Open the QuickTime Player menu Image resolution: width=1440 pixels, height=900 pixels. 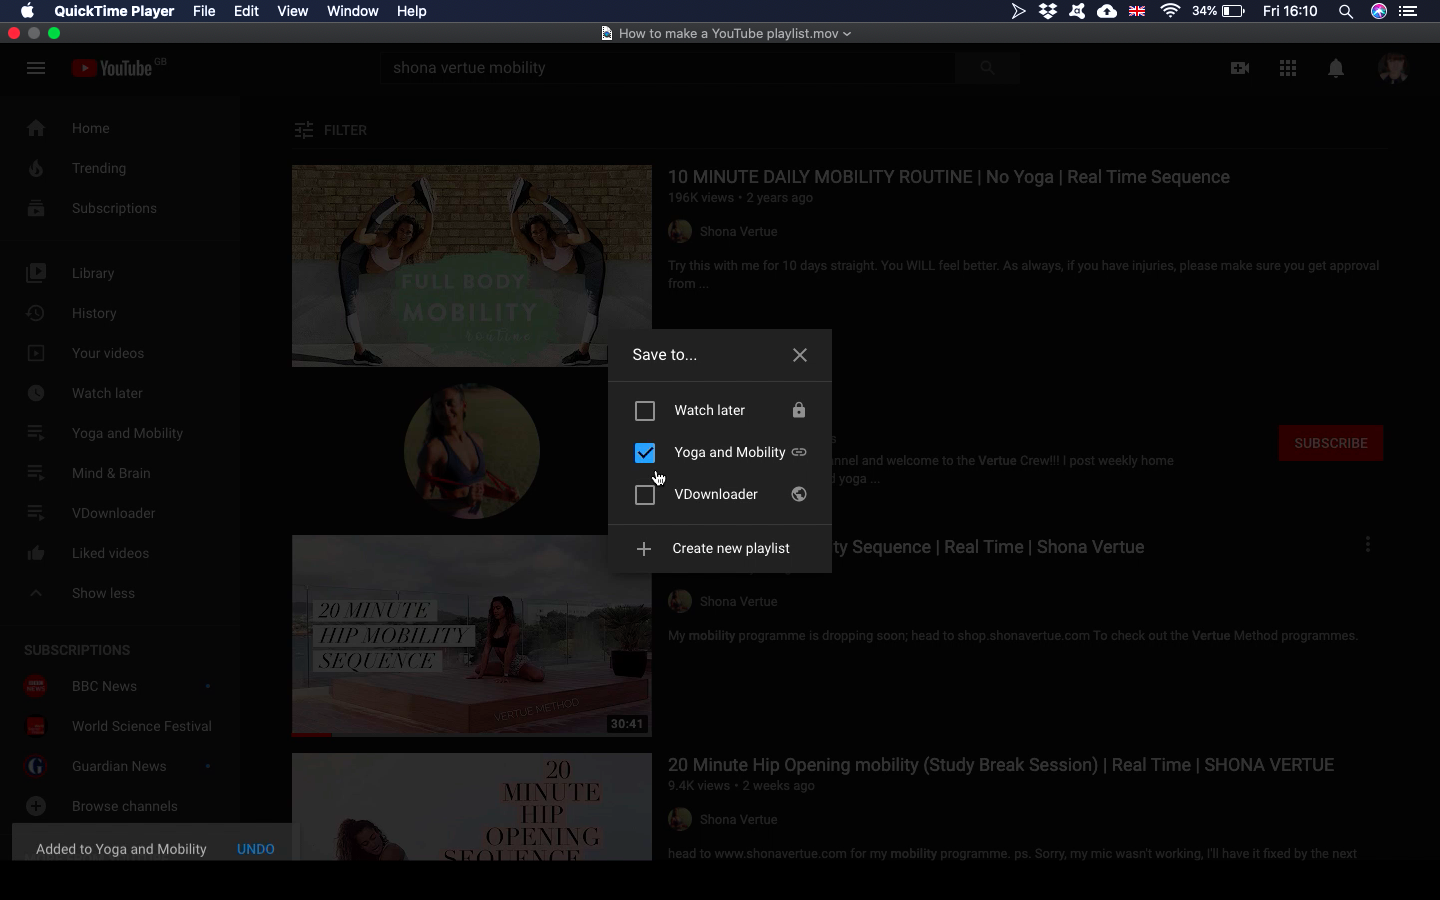(x=114, y=11)
